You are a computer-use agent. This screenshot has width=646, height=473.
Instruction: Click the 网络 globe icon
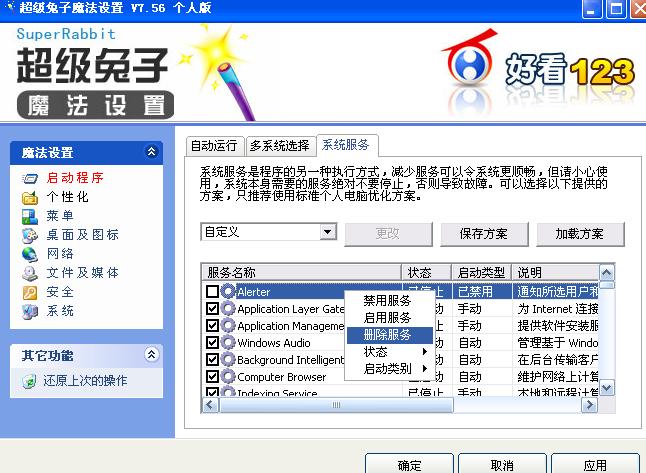coord(30,254)
